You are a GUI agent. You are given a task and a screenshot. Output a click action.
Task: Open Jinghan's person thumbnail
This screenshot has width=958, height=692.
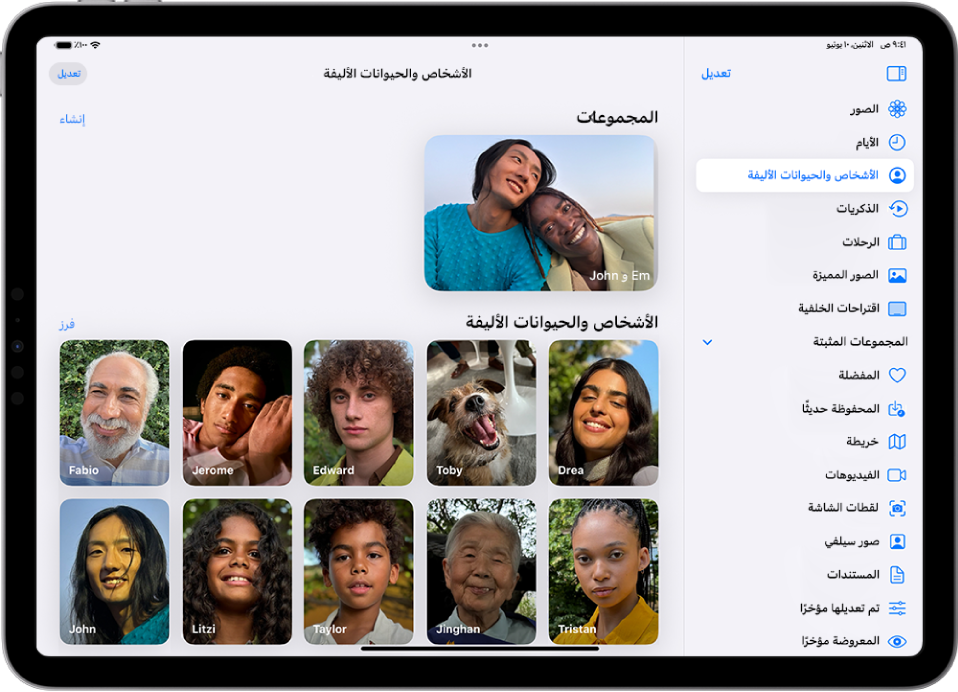click(481, 572)
